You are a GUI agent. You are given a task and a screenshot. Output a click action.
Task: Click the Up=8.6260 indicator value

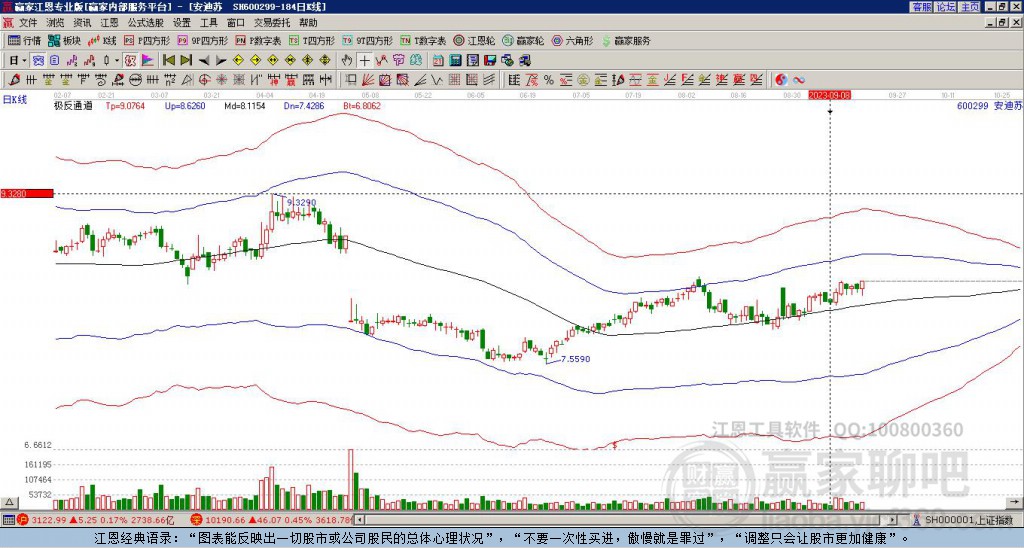185,106
